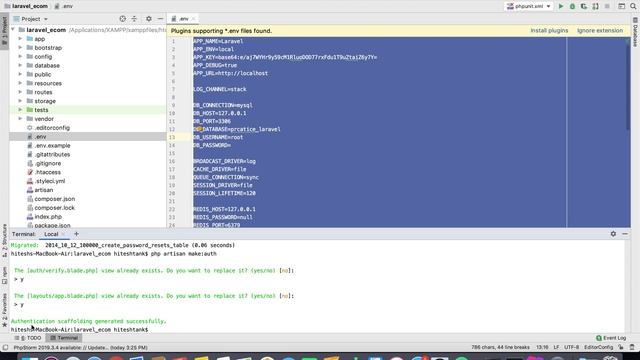The width and height of the screenshot is (640, 360).
Task: Open the Terminal tool window tab
Action: point(63,338)
